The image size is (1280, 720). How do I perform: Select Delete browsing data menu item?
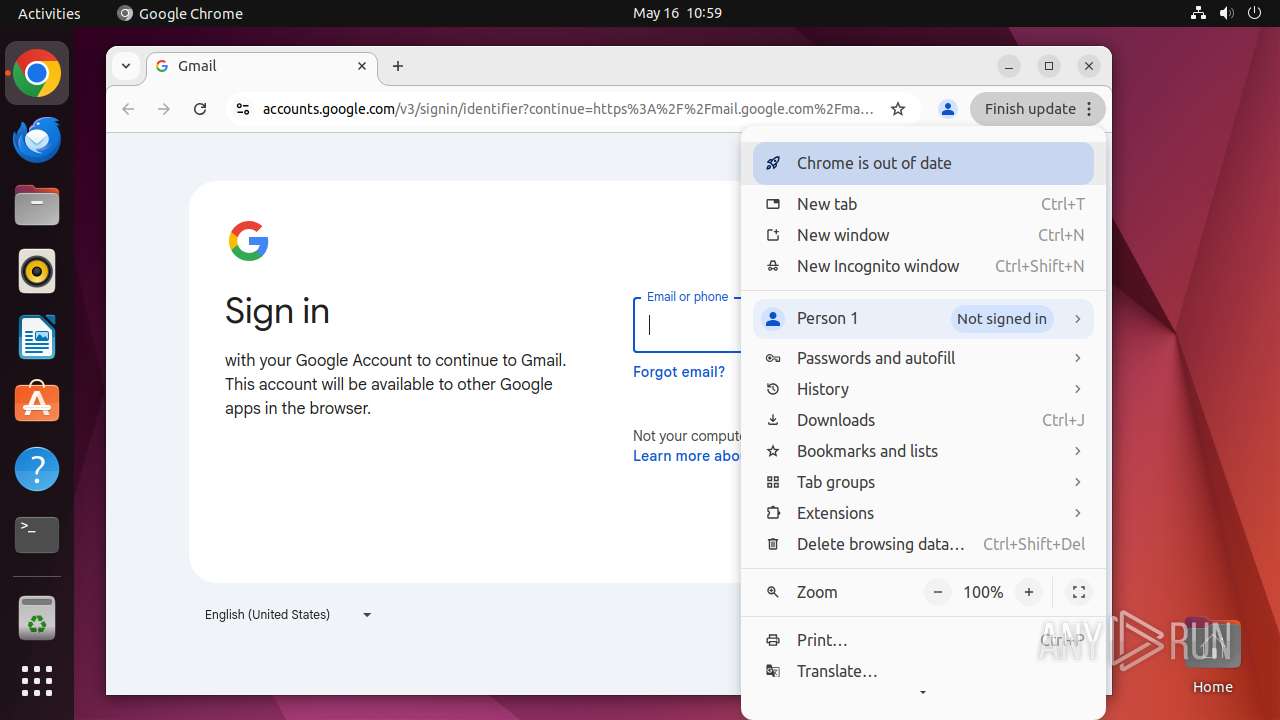[923, 544]
